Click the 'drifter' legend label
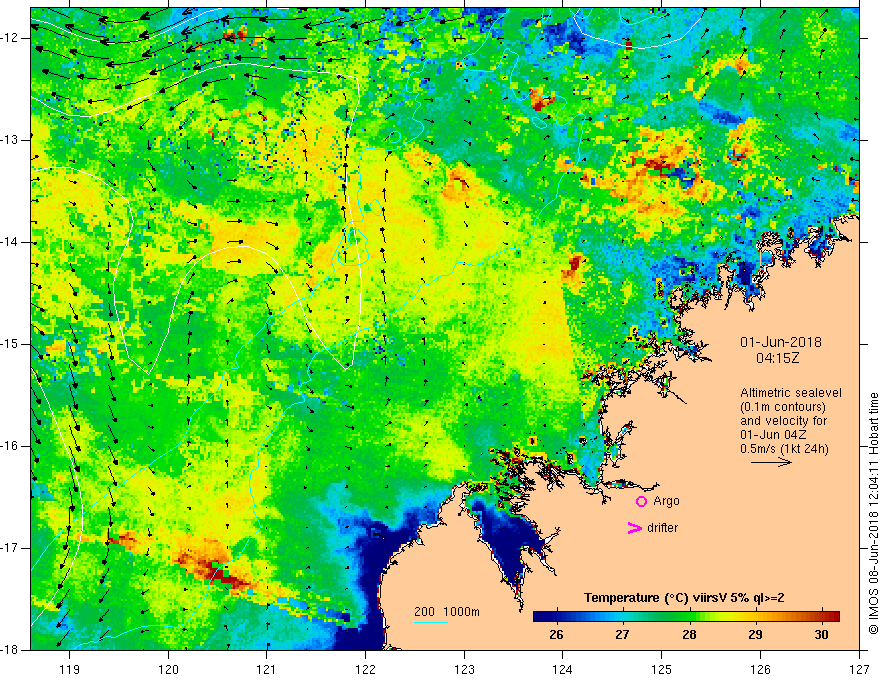Screen dimensions: 880x680 [662, 528]
